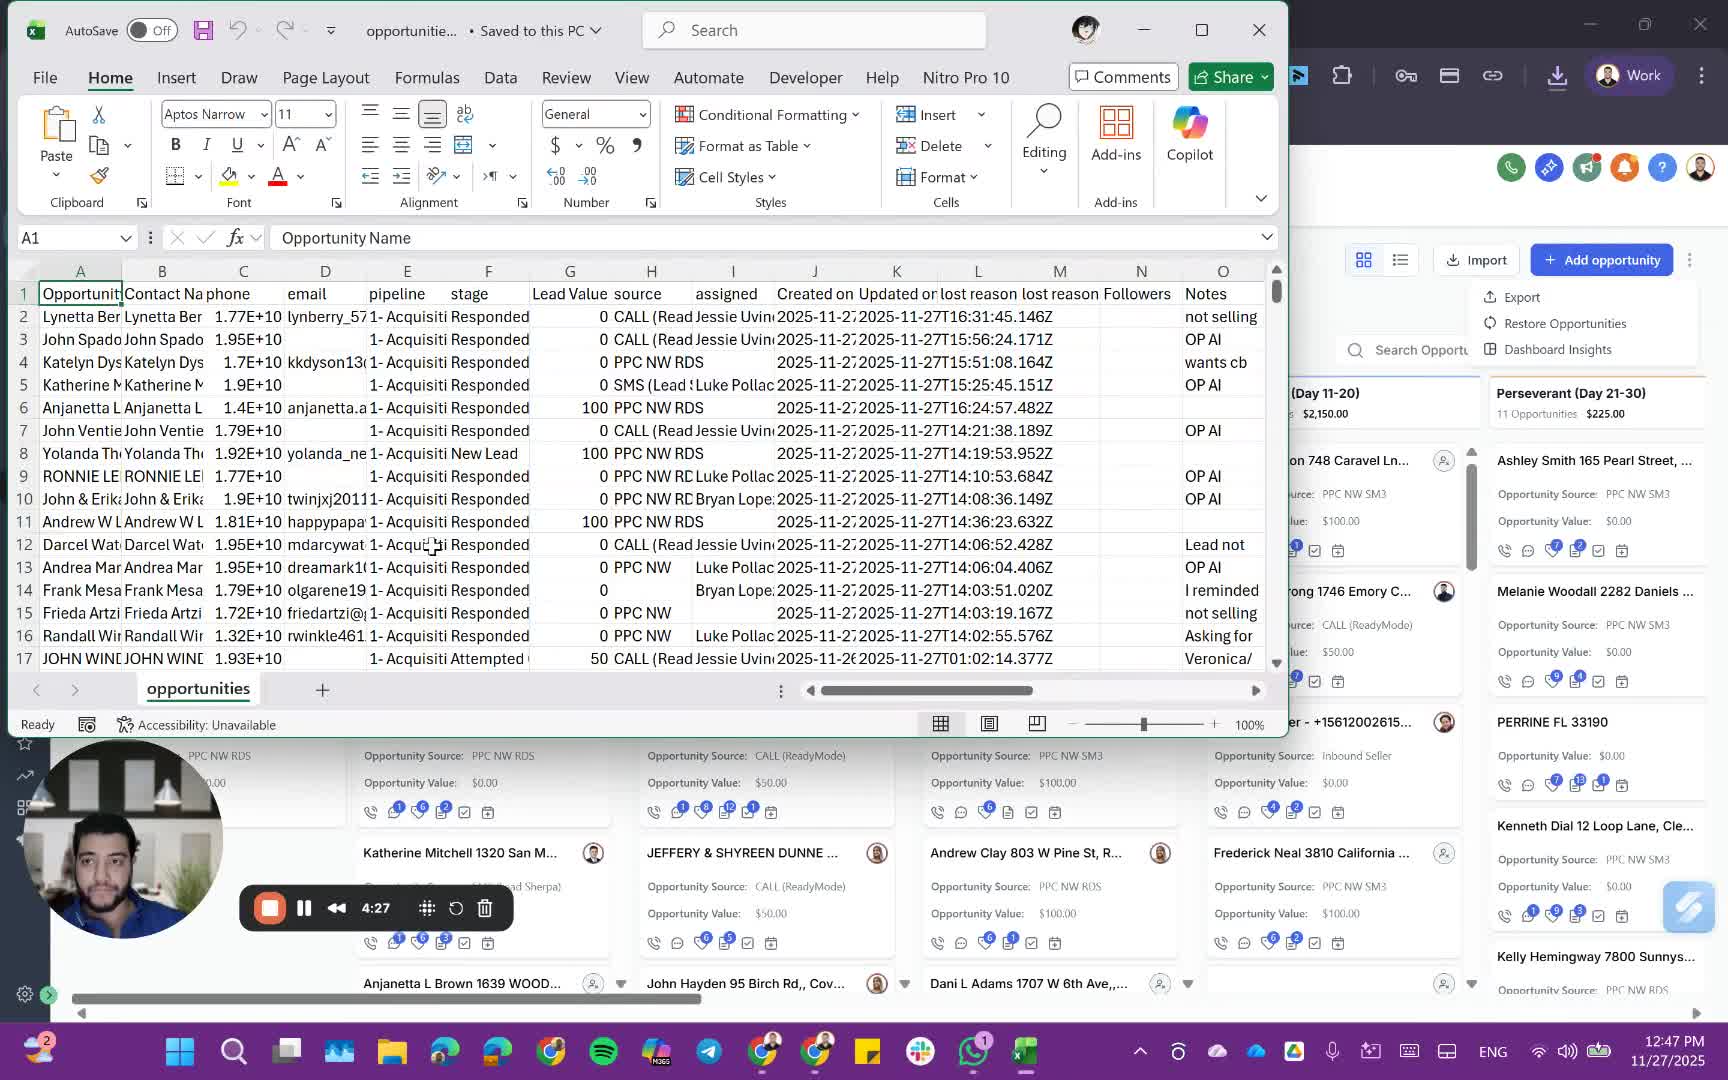Click the Excel Search box

click(814, 30)
